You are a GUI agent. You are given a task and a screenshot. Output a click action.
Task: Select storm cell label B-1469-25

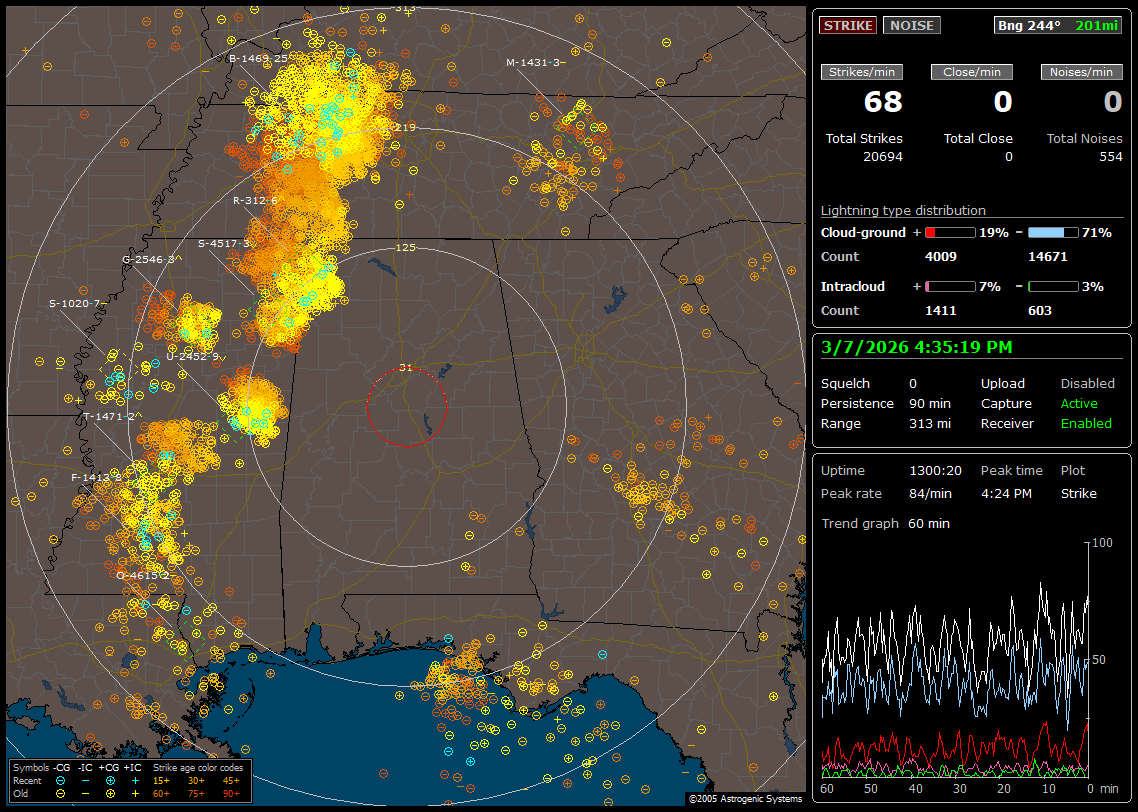point(258,58)
